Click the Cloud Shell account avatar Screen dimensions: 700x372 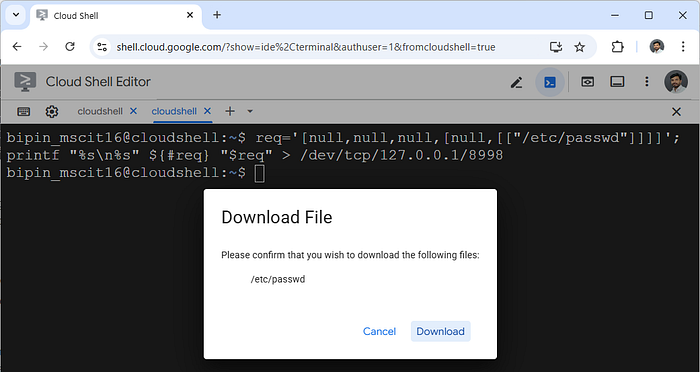[x=675, y=82]
